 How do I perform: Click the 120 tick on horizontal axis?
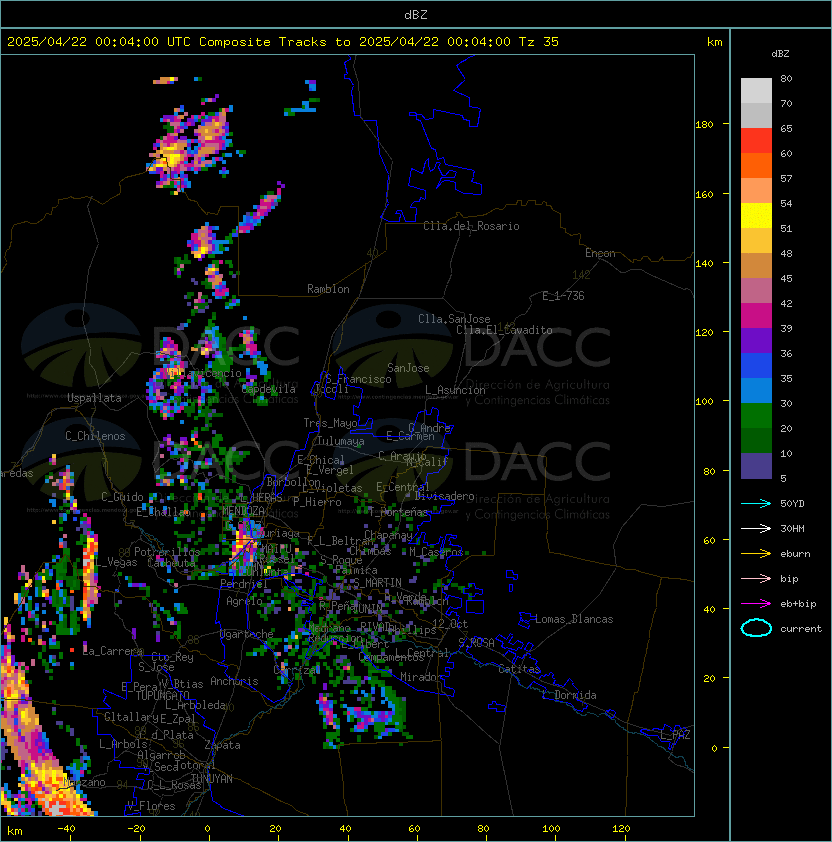pos(621,829)
